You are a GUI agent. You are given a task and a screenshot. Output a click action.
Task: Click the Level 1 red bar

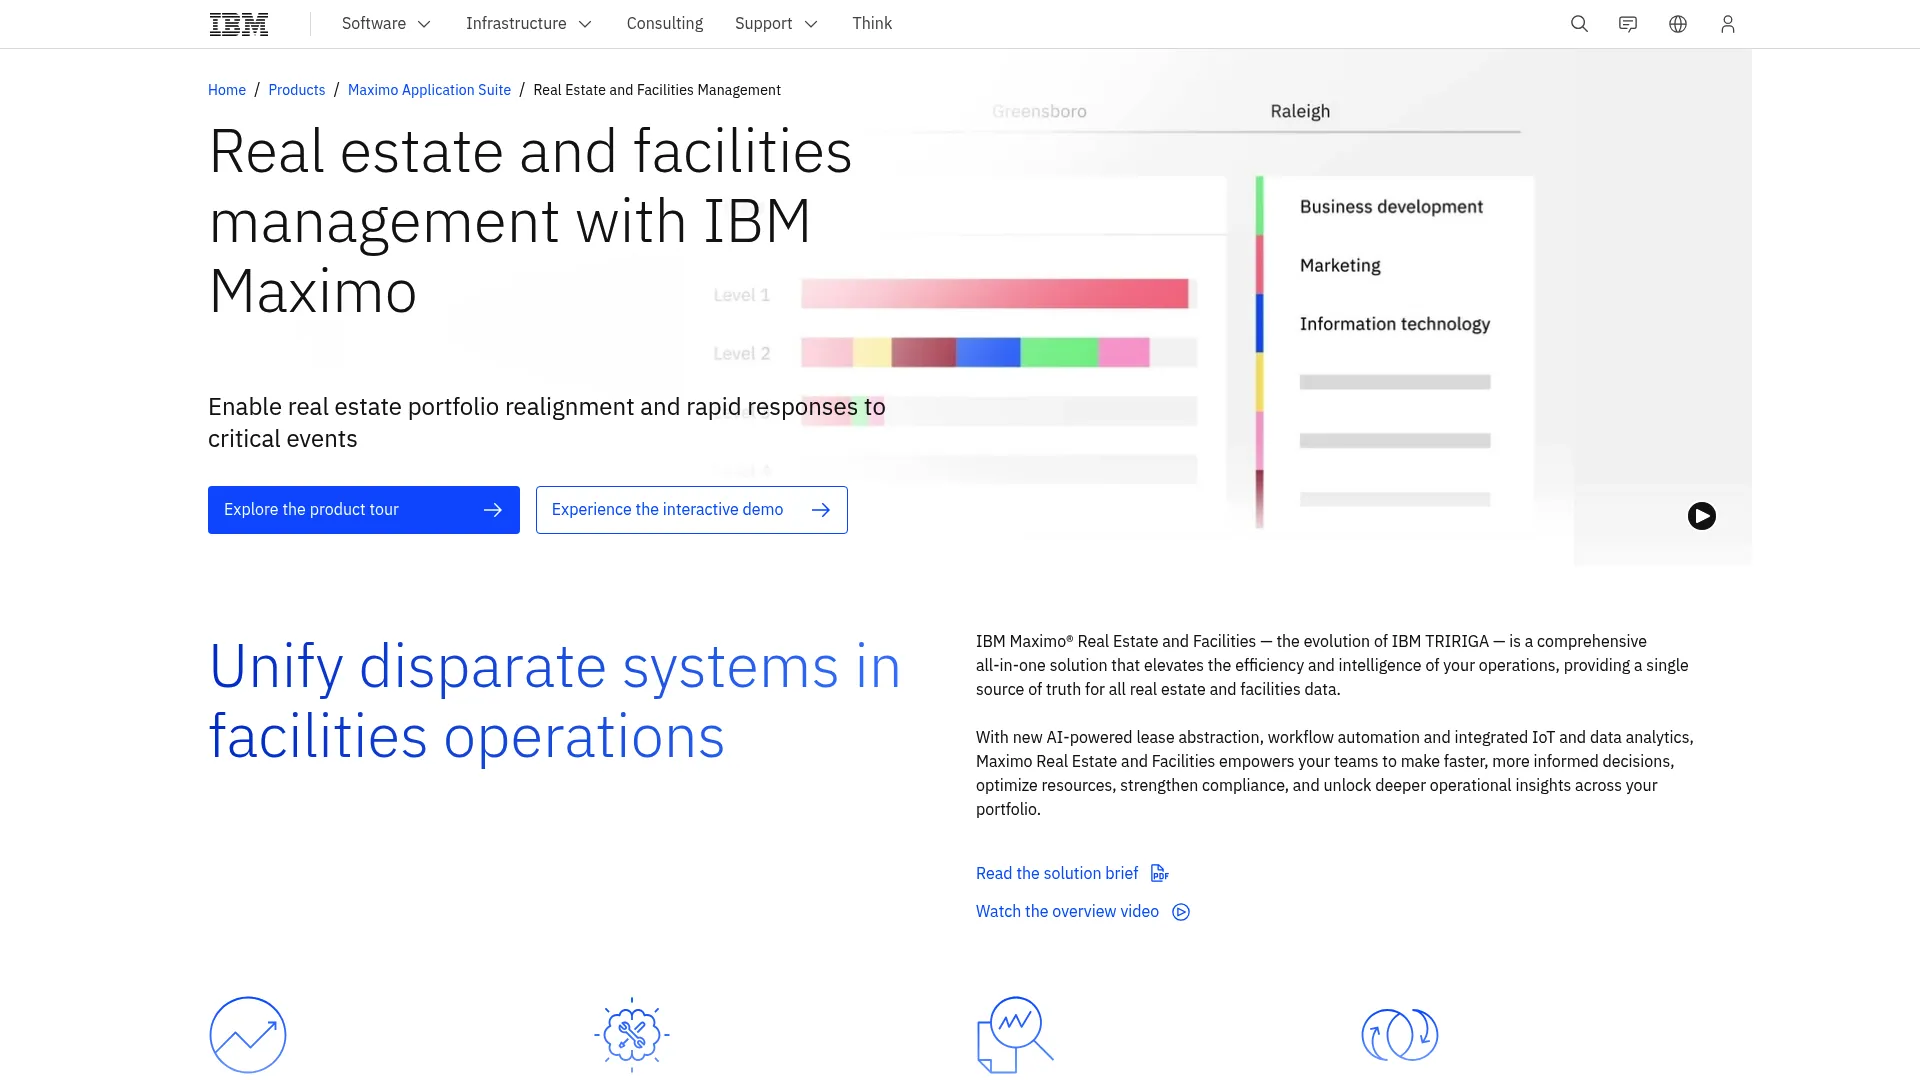tap(995, 294)
